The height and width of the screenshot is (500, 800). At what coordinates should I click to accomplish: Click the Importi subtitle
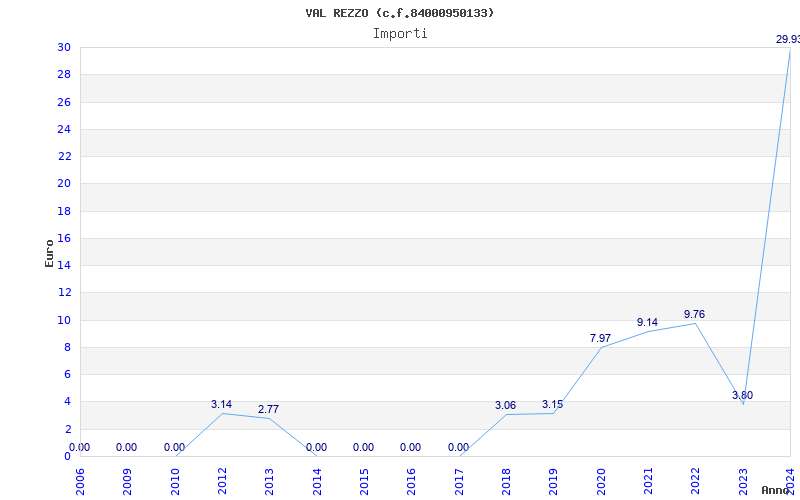coord(400,34)
